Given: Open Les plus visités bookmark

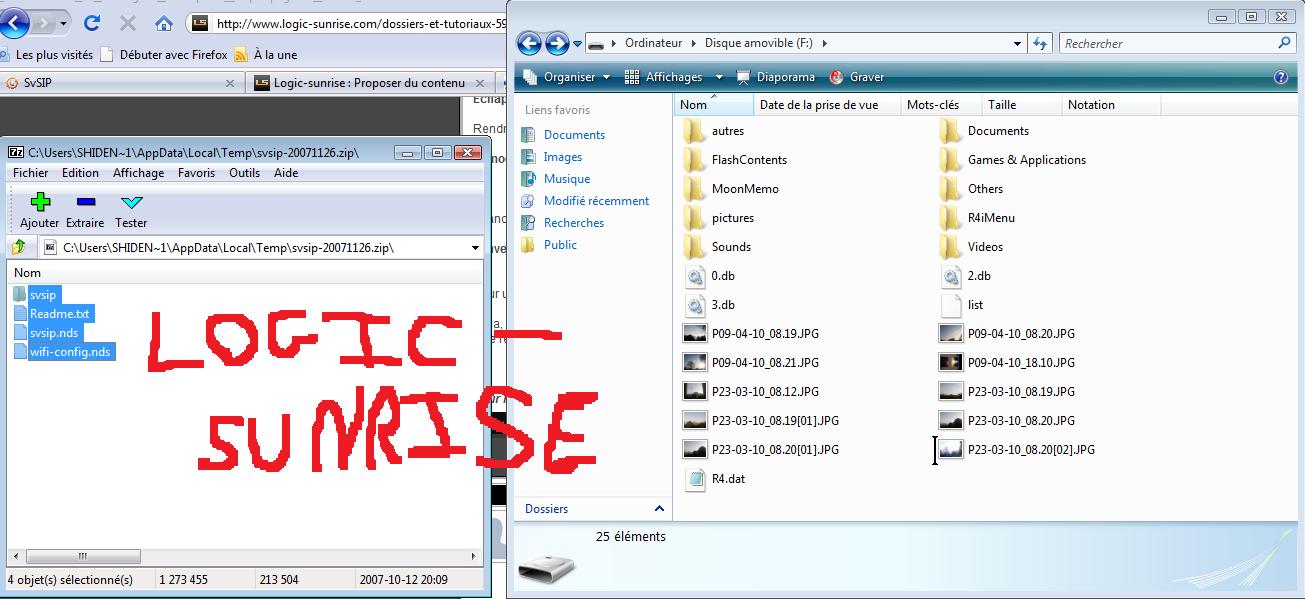Looking at the screenshot, I should [47, 55].
